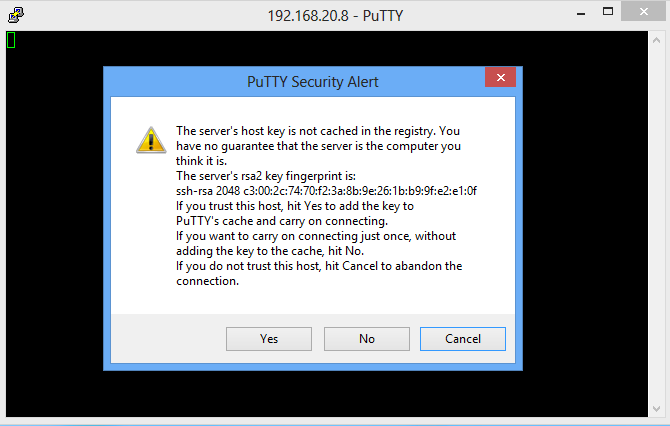This screenshot has height=426, width=670.
Task: Accept the host key with Yes
Action: point(269,339)
